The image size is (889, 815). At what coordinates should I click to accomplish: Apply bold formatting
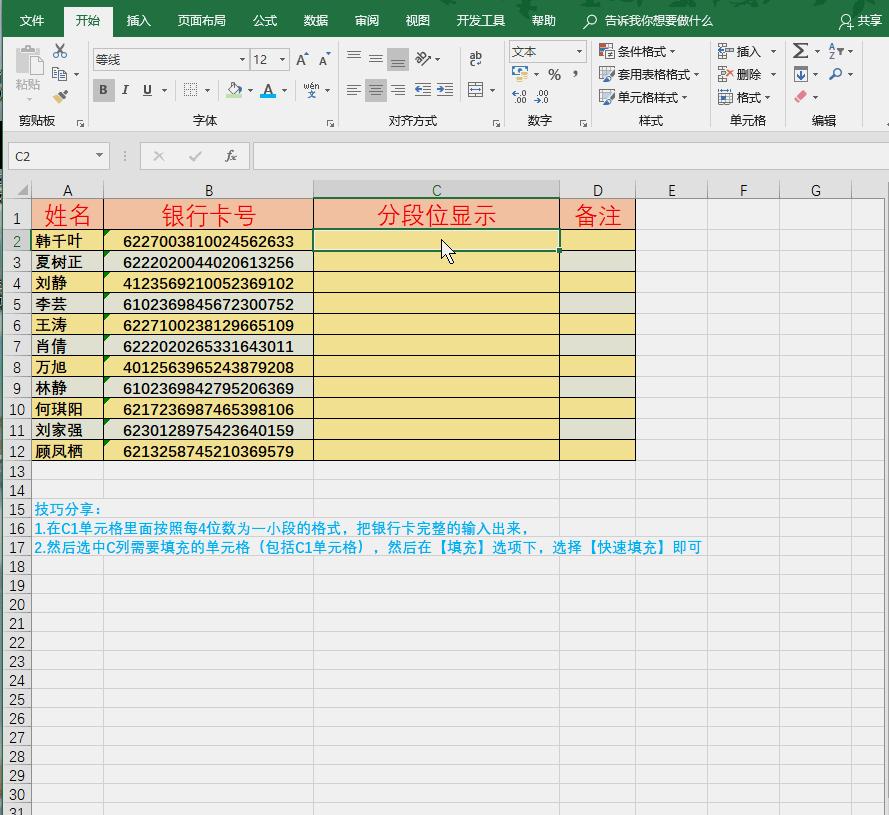103,90
